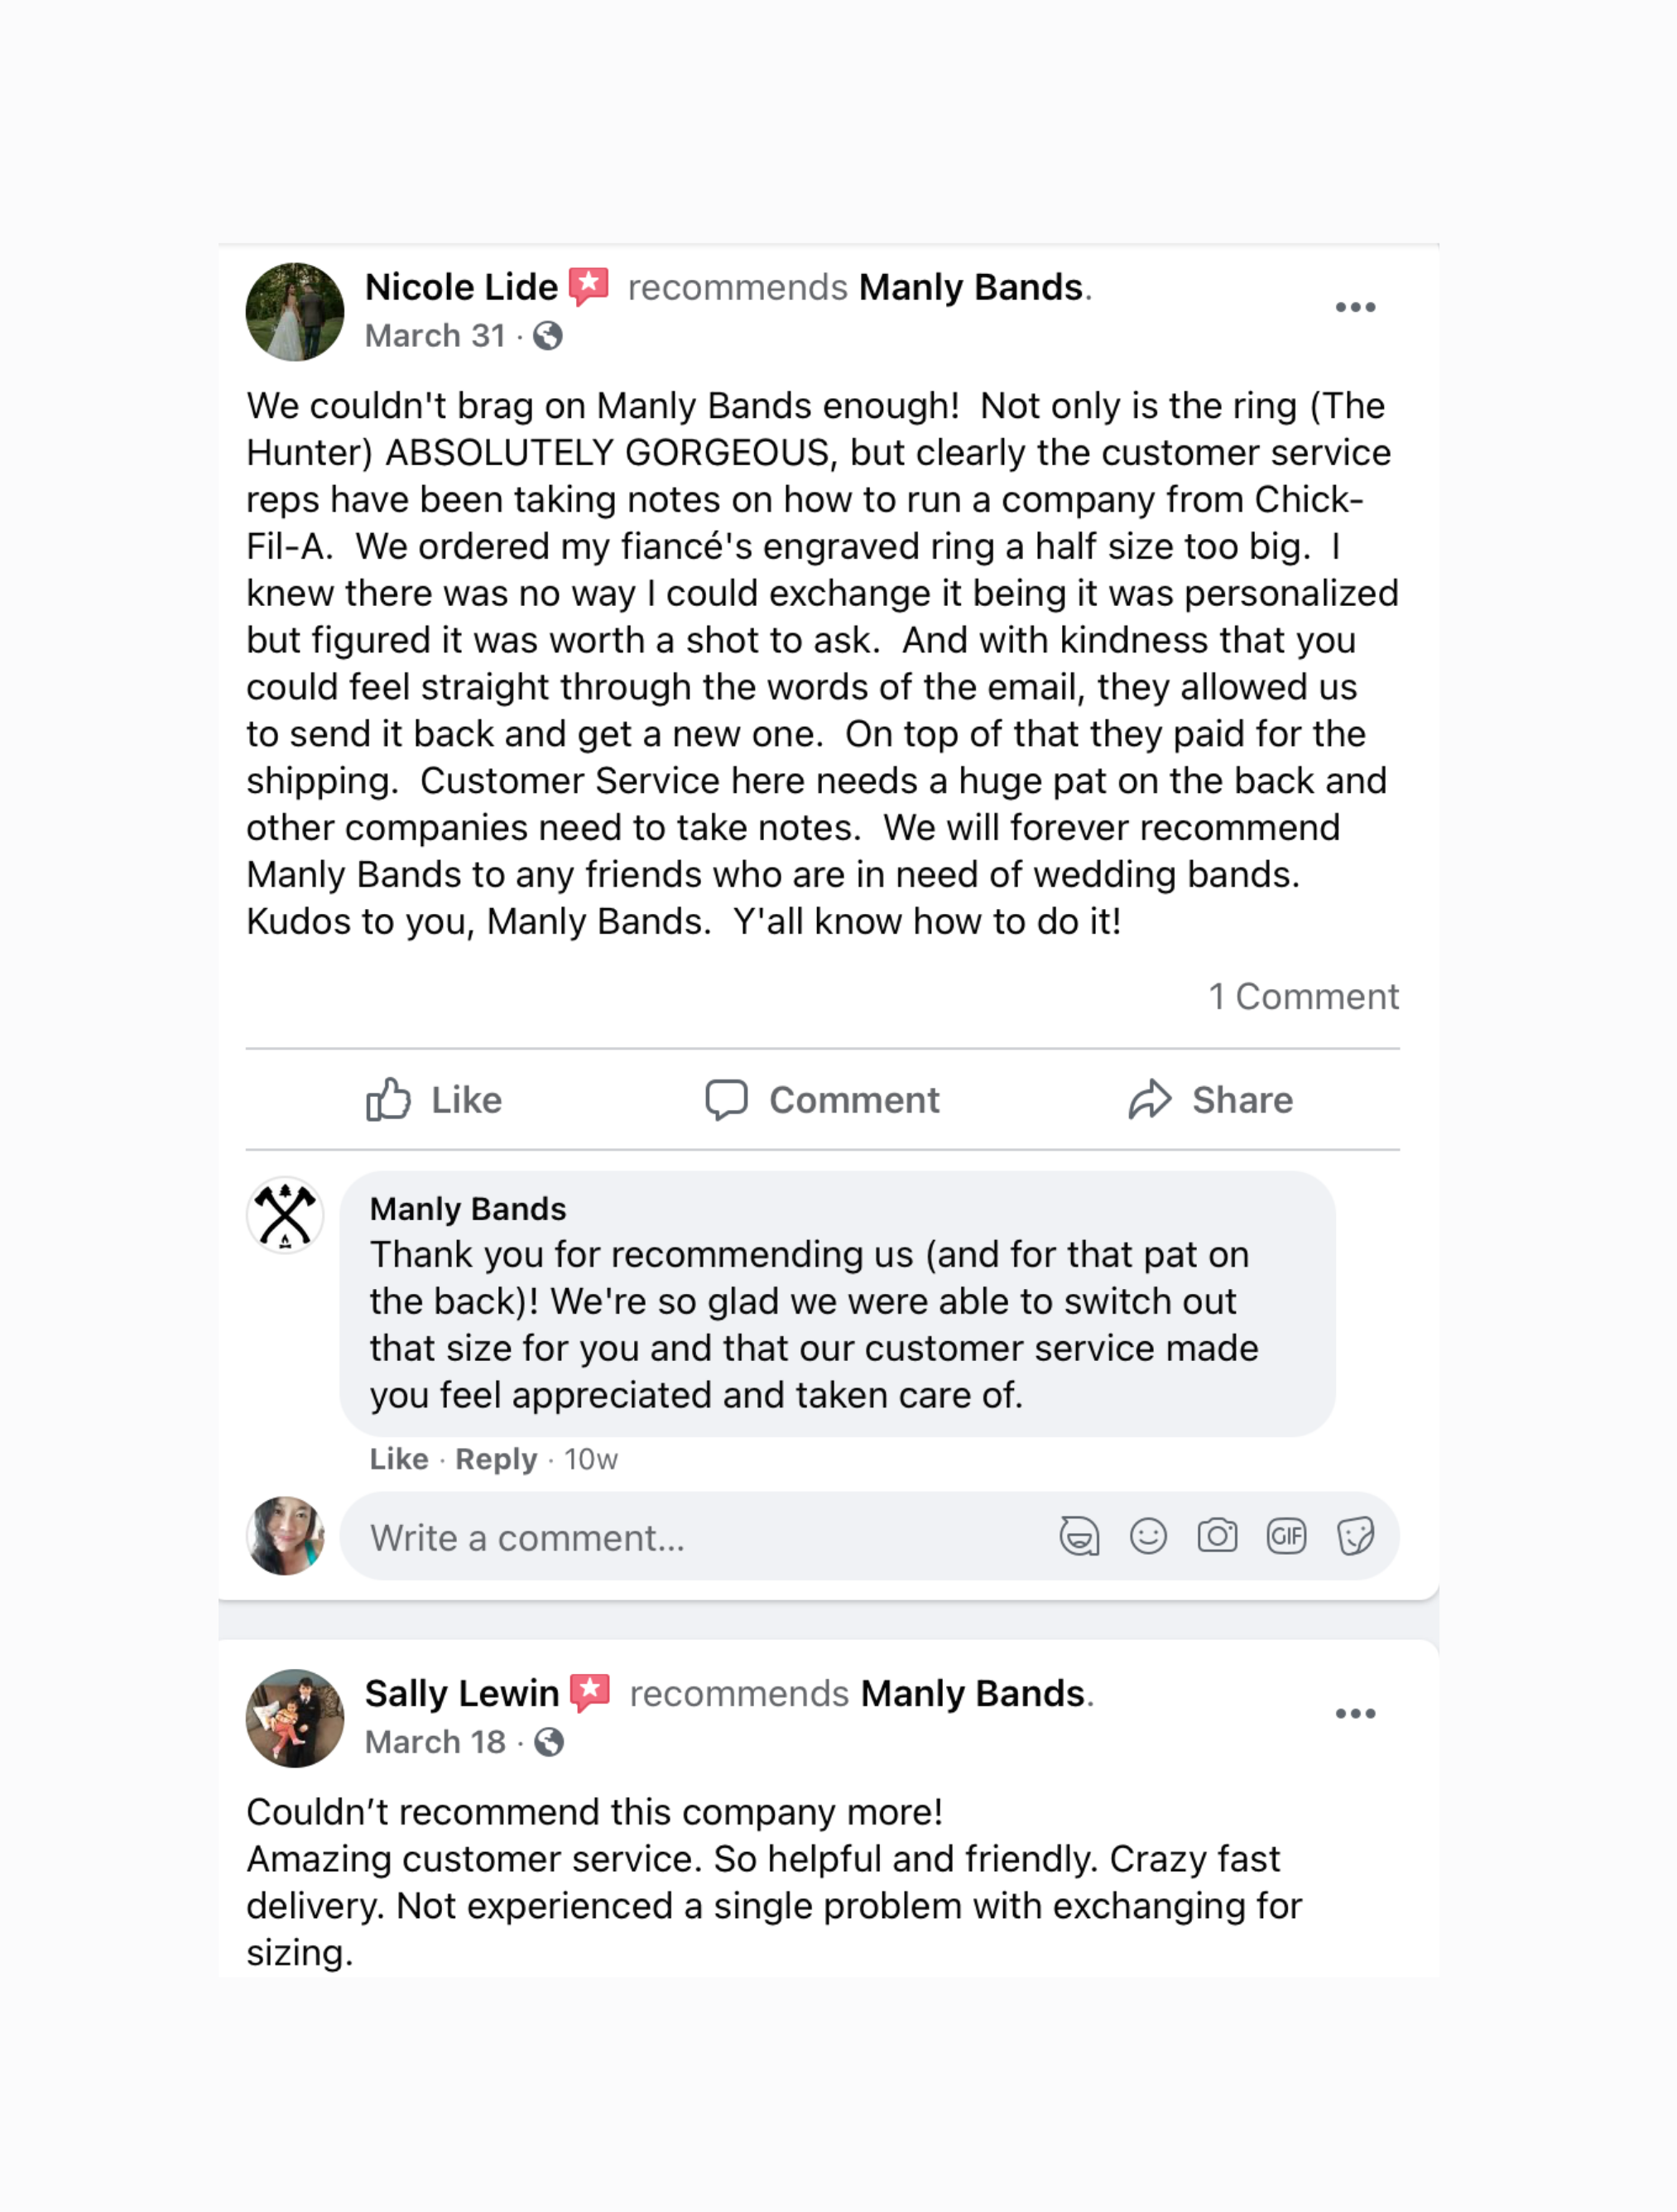Share Nicole Lide's recommendation
The height and width of the screenshot is (2212, 1677).
[x=1210, y=1099]
